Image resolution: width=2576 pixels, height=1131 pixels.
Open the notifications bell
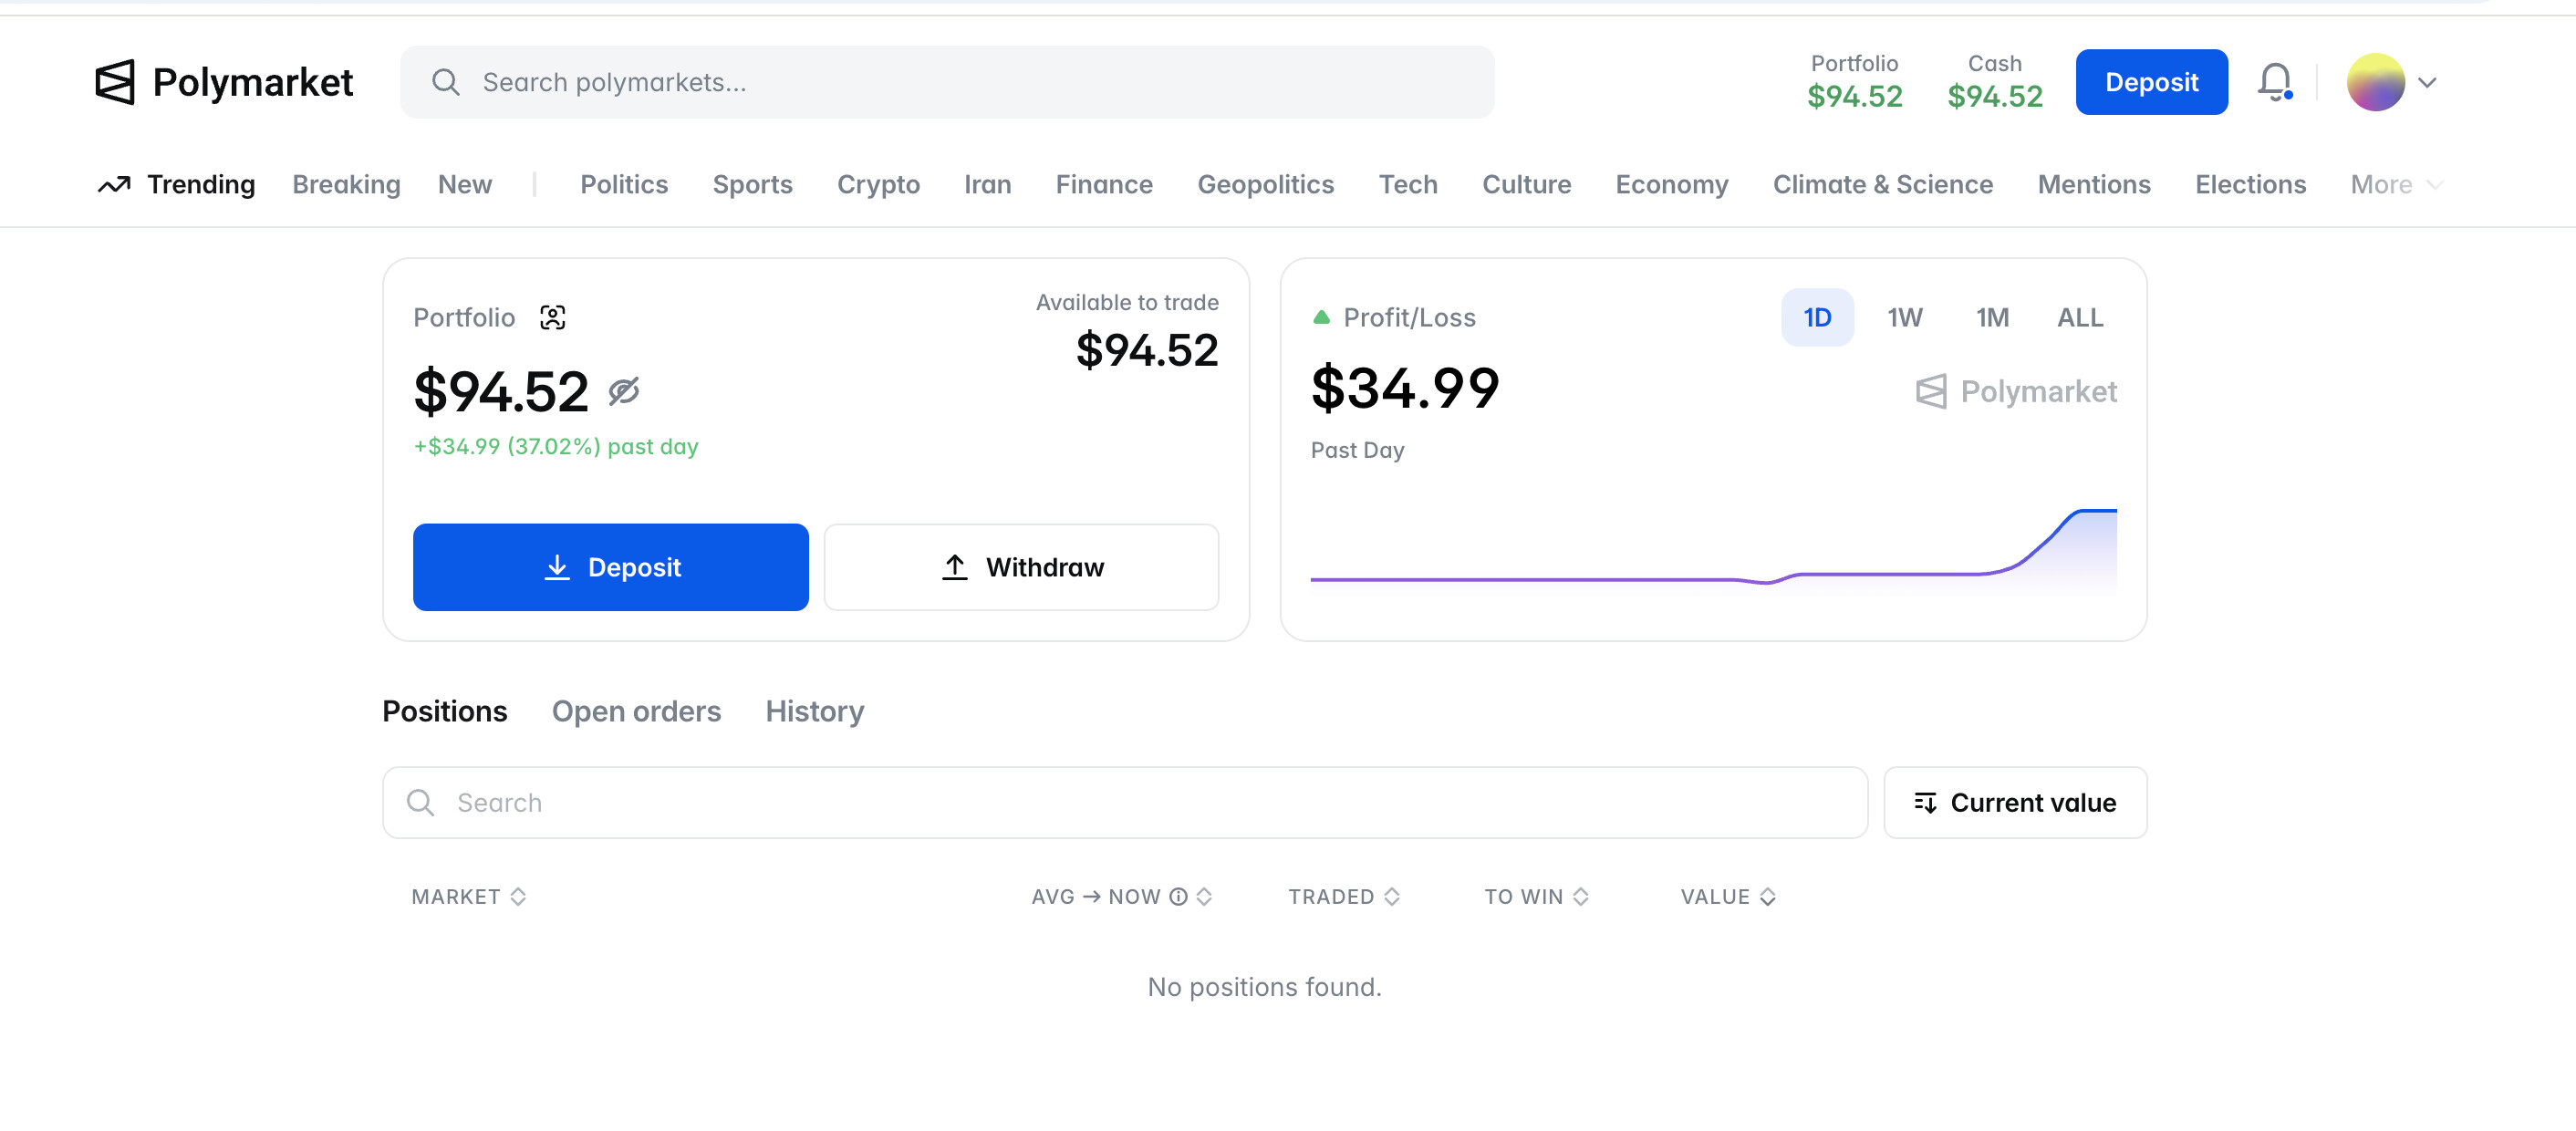click(x=2274, y=81)
